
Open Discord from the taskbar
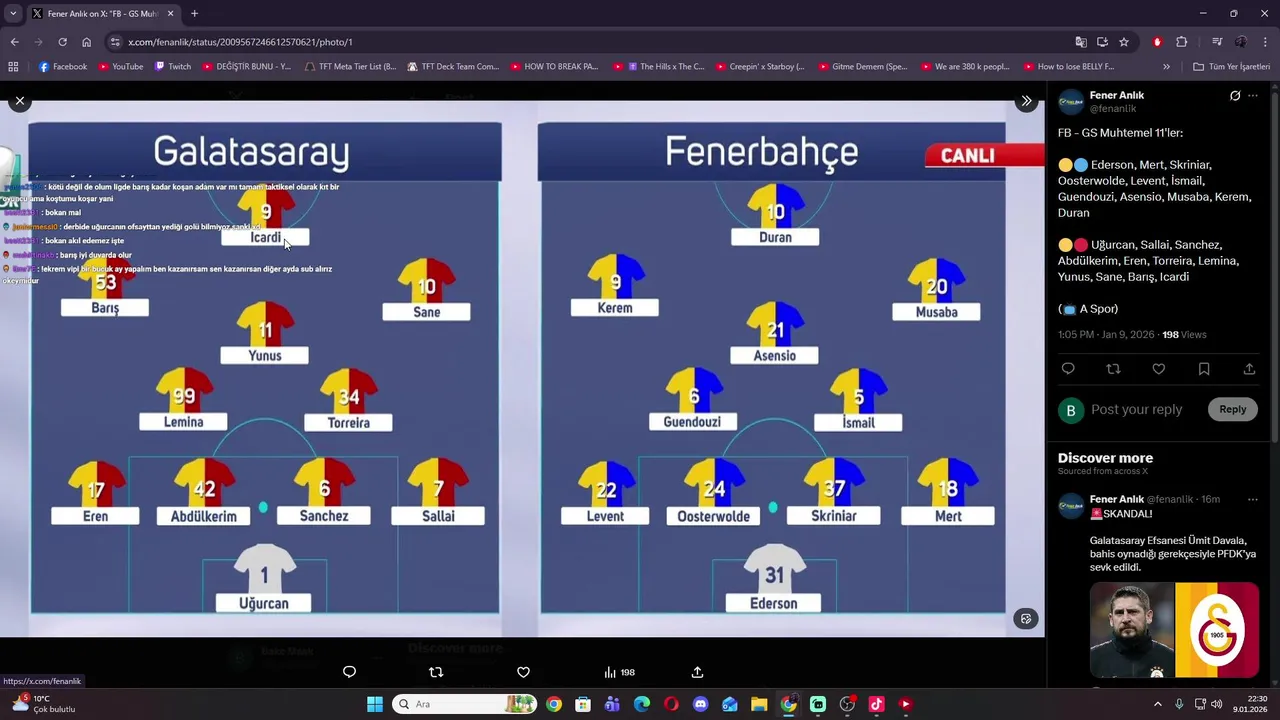point(700,704)
